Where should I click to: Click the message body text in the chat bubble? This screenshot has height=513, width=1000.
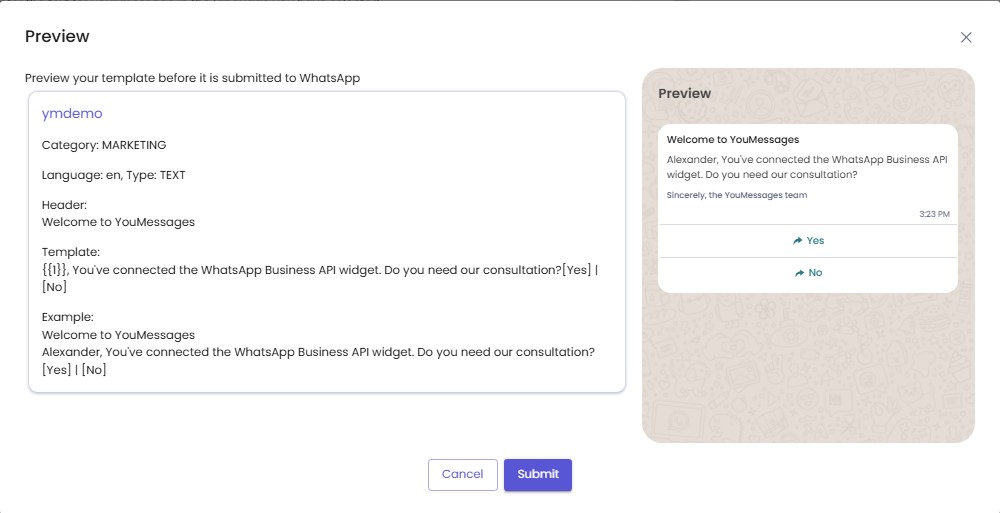click(x=806, y=167)
